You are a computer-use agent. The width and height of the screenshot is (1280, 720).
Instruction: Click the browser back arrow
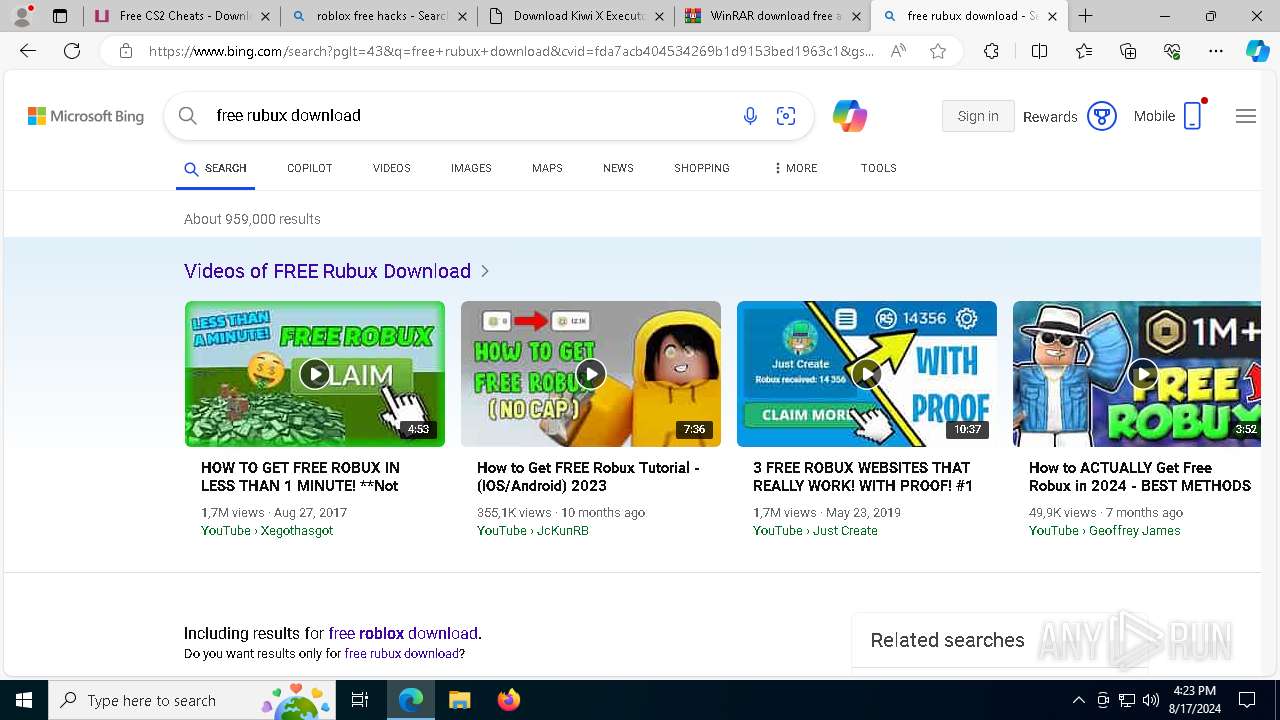tap(28, 51)
